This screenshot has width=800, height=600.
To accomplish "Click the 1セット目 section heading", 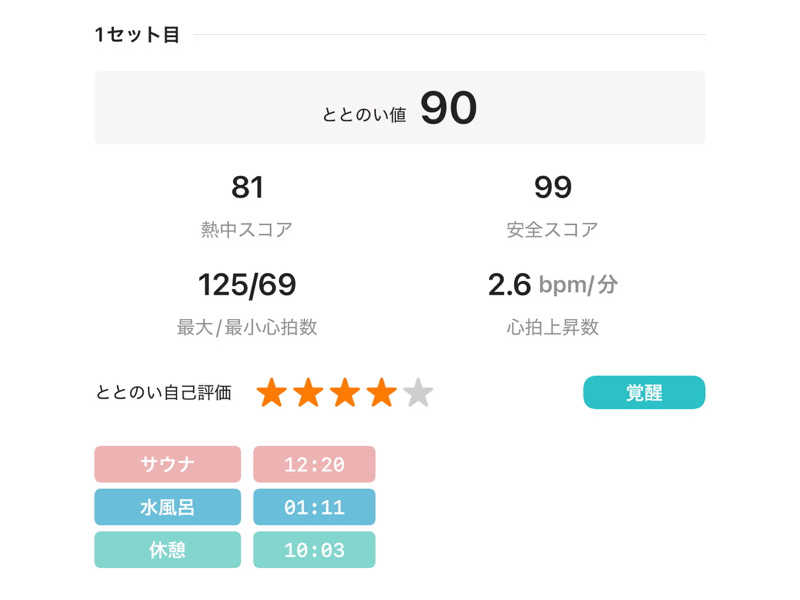I will [x=137, y=35].
